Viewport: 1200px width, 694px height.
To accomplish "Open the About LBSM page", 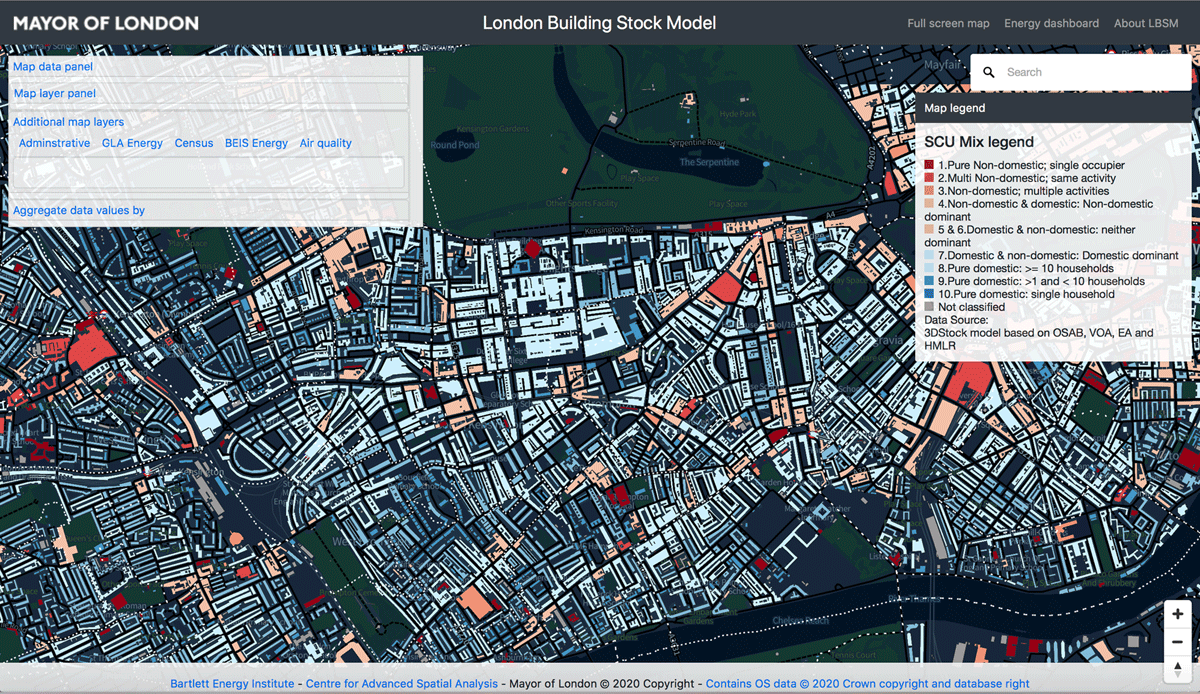I will click(x=1146, y=23).
